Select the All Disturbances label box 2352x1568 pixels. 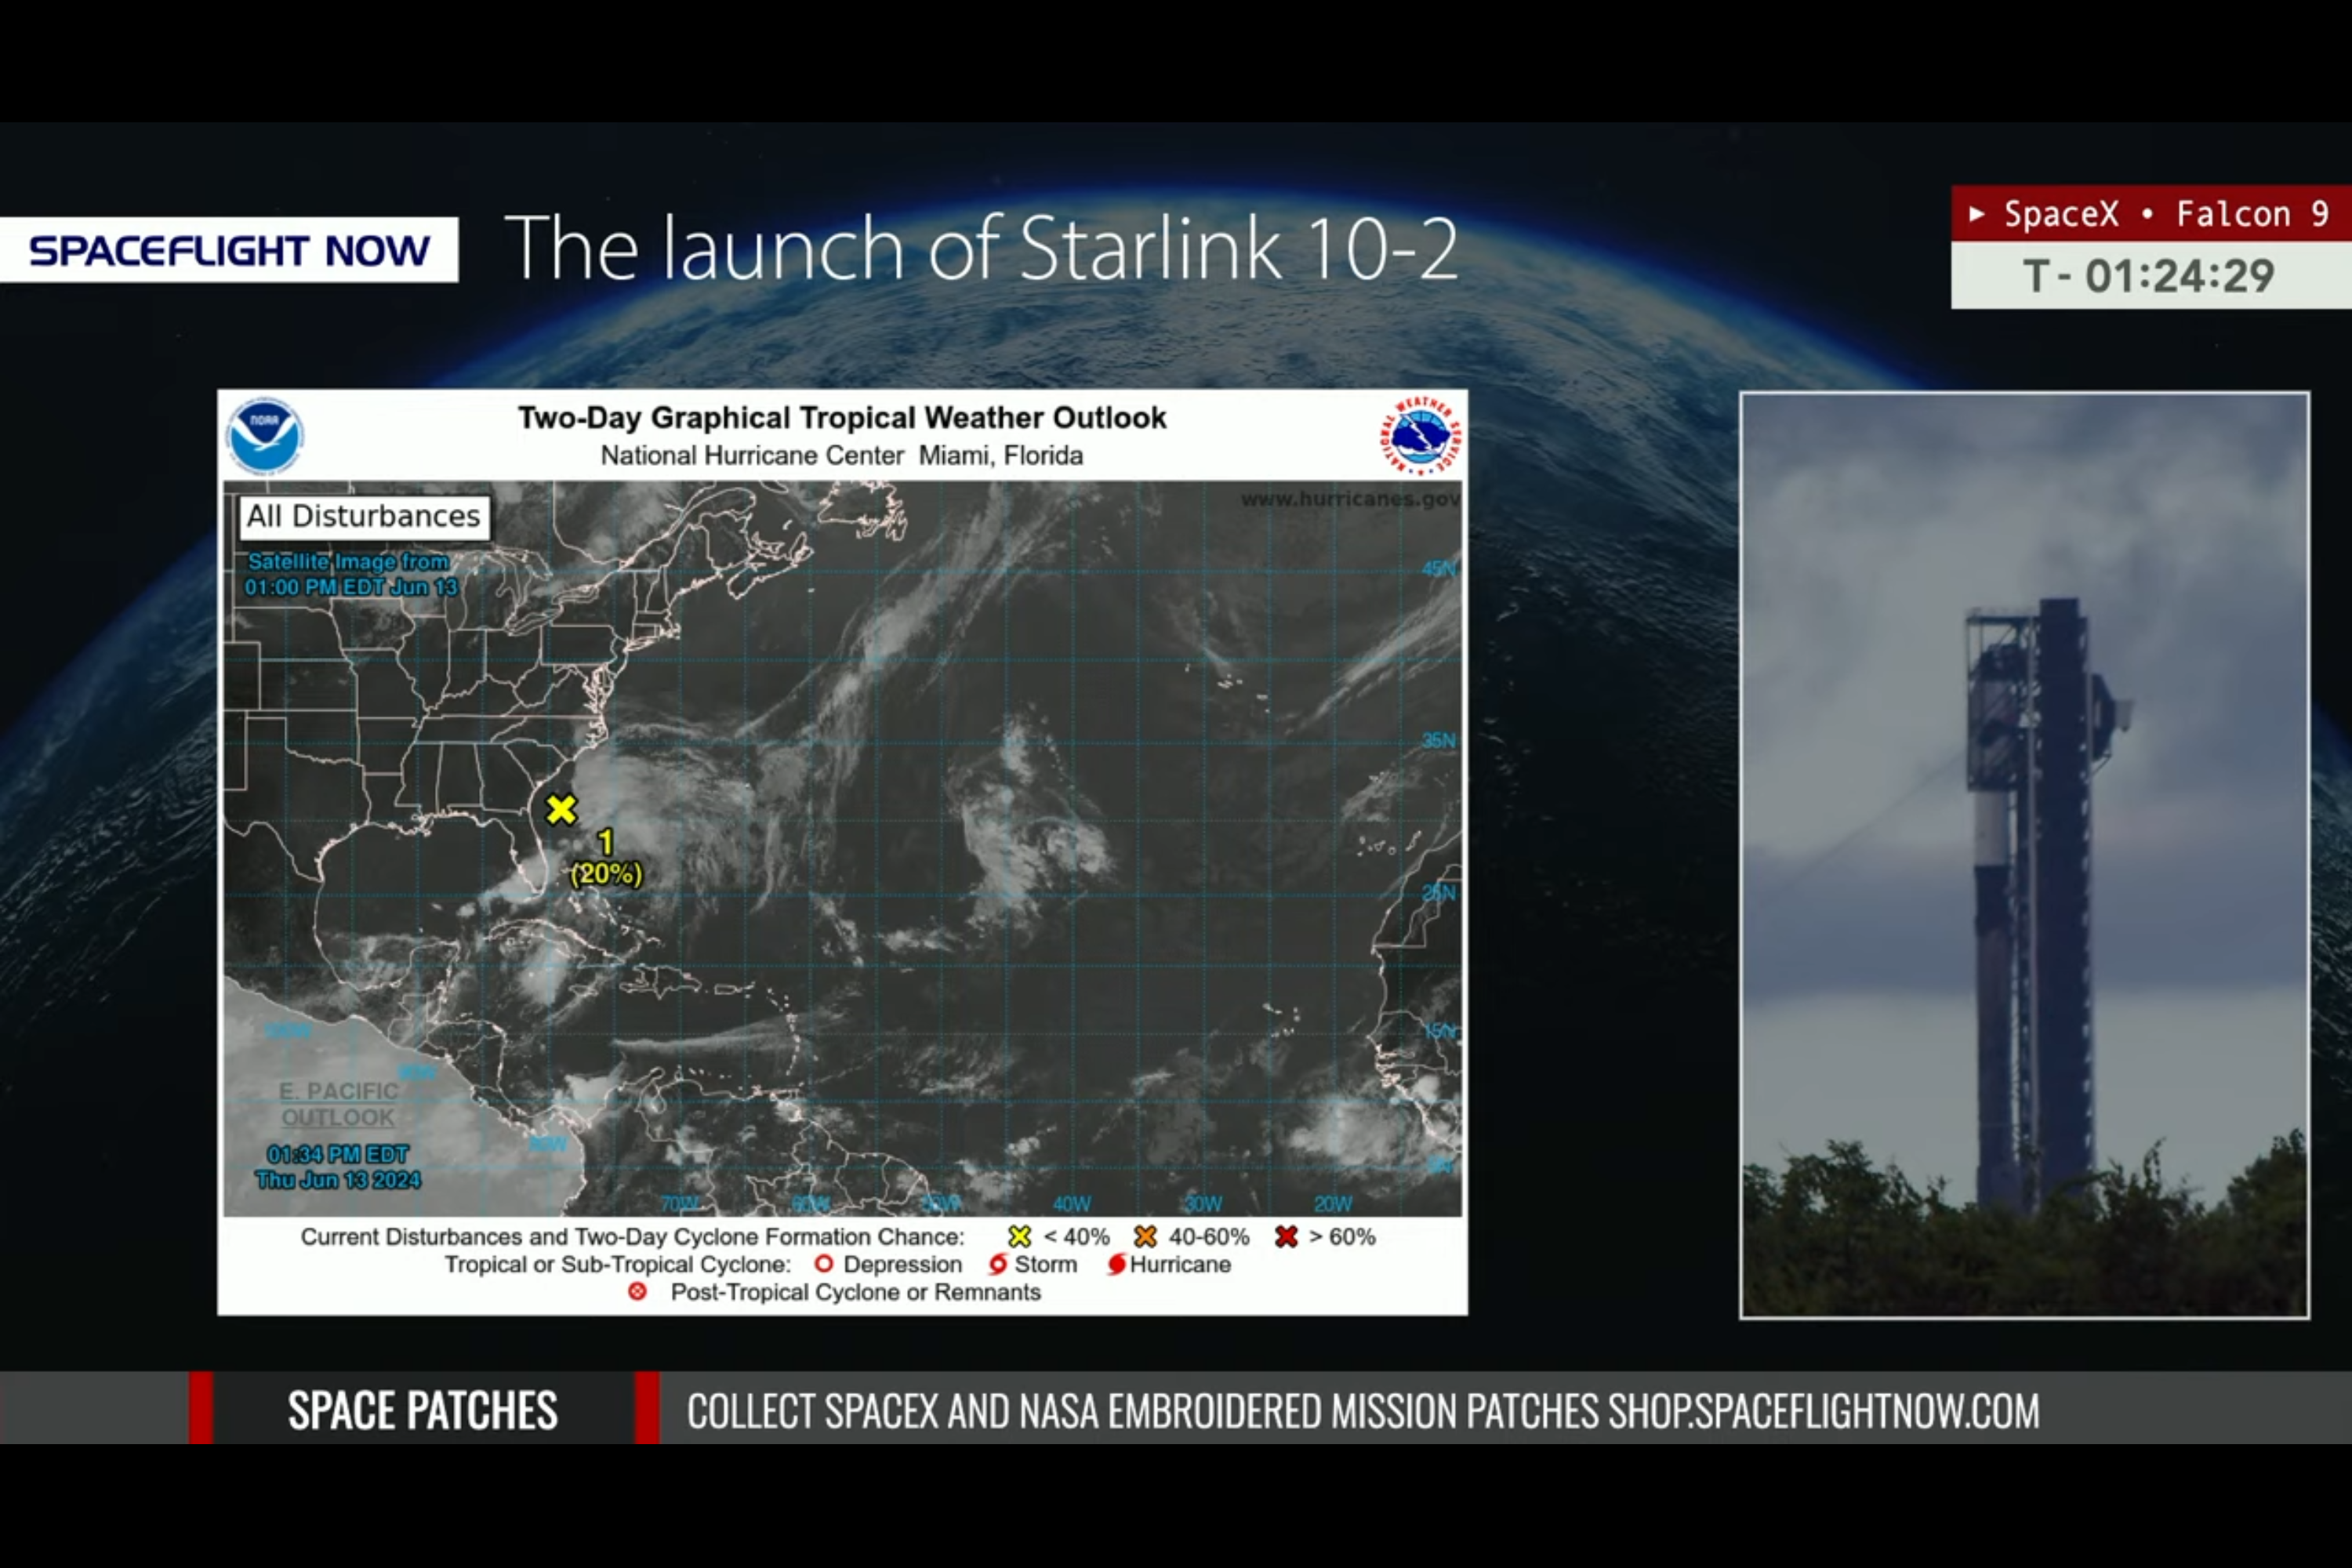tap(364, 517)
